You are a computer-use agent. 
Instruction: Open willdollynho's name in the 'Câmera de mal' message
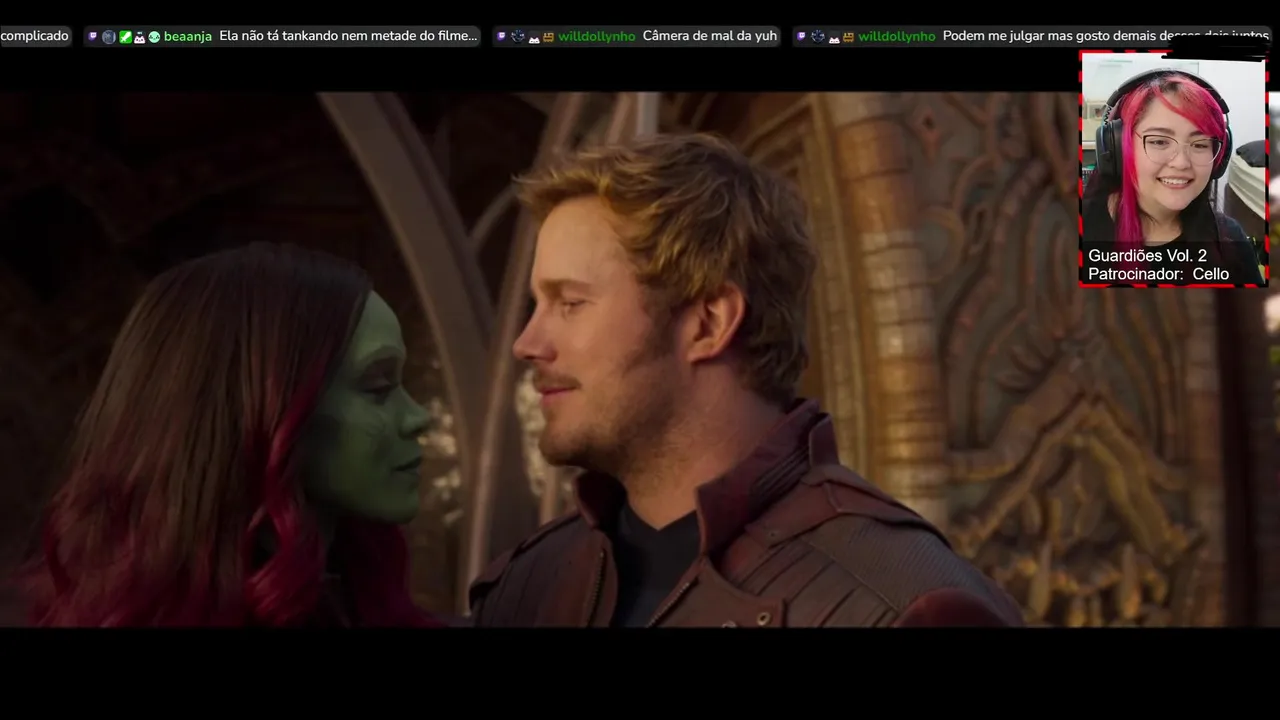coord(597,36)
